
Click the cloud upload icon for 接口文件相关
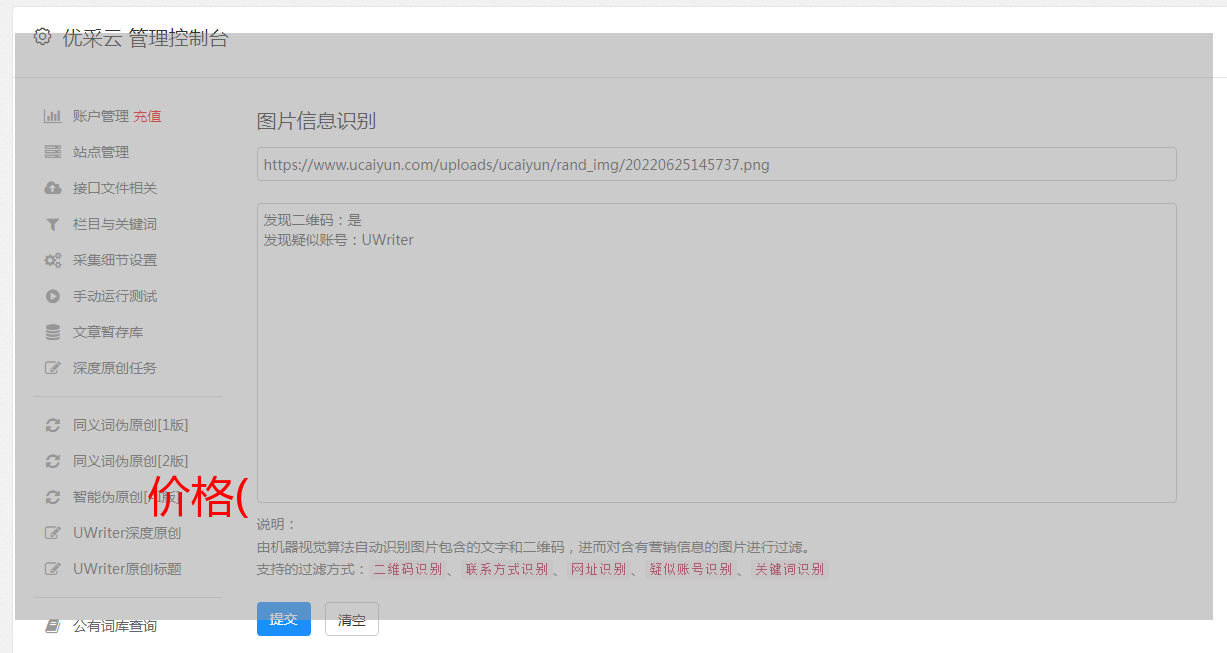(53, 188)
